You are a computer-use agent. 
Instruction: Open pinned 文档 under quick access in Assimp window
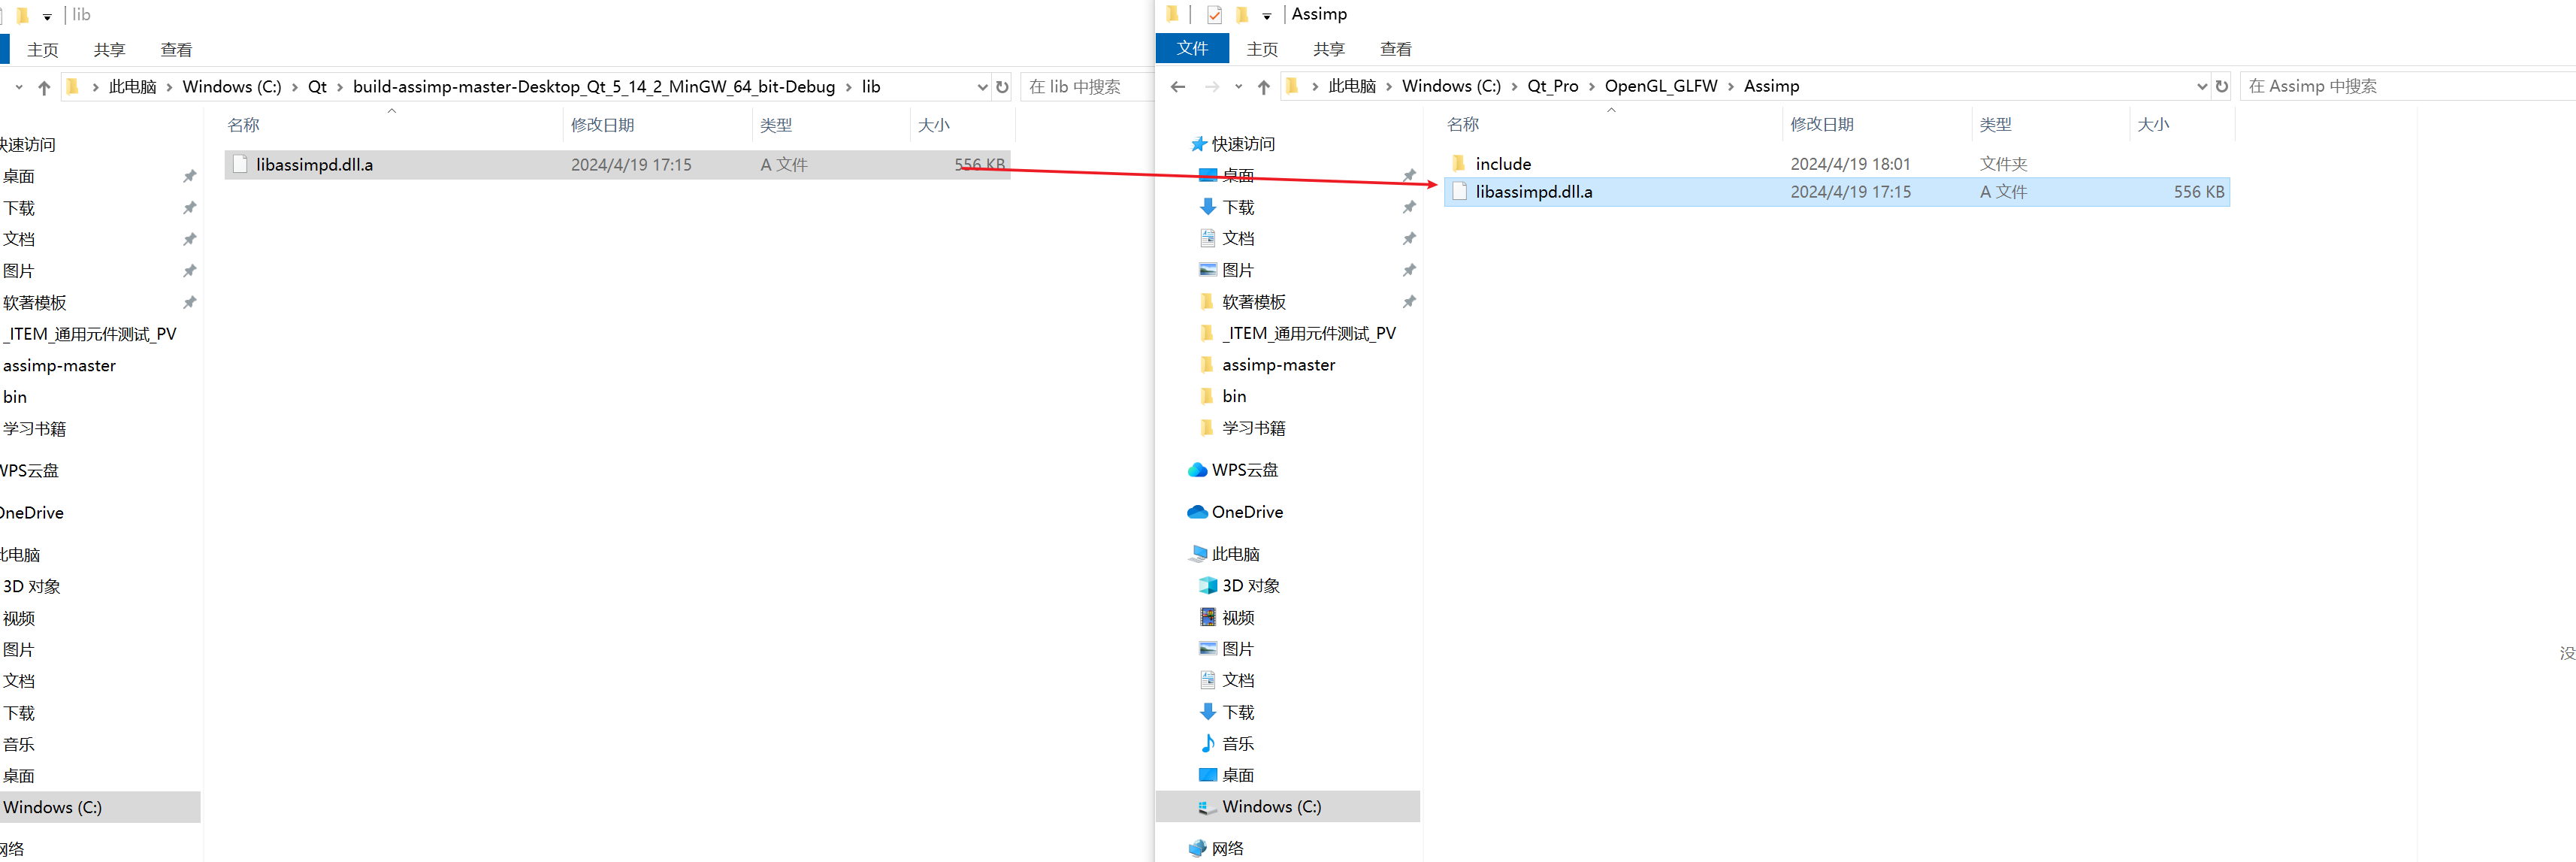tap(1238, 239)
